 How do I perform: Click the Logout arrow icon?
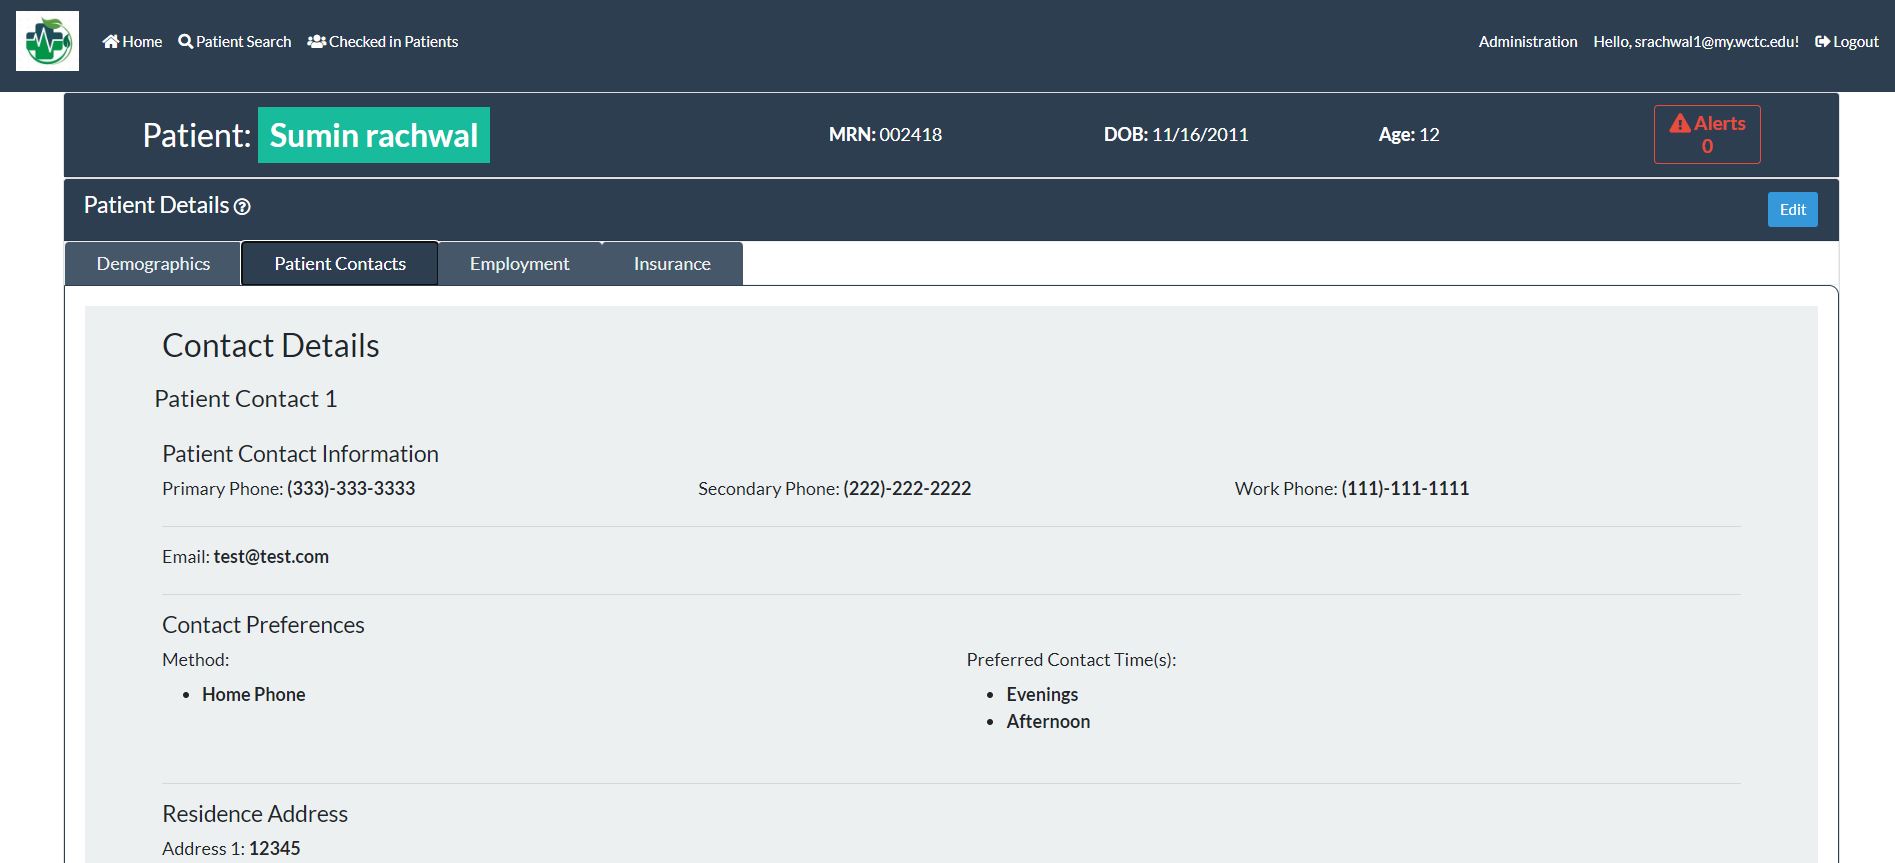point(1822,42)
